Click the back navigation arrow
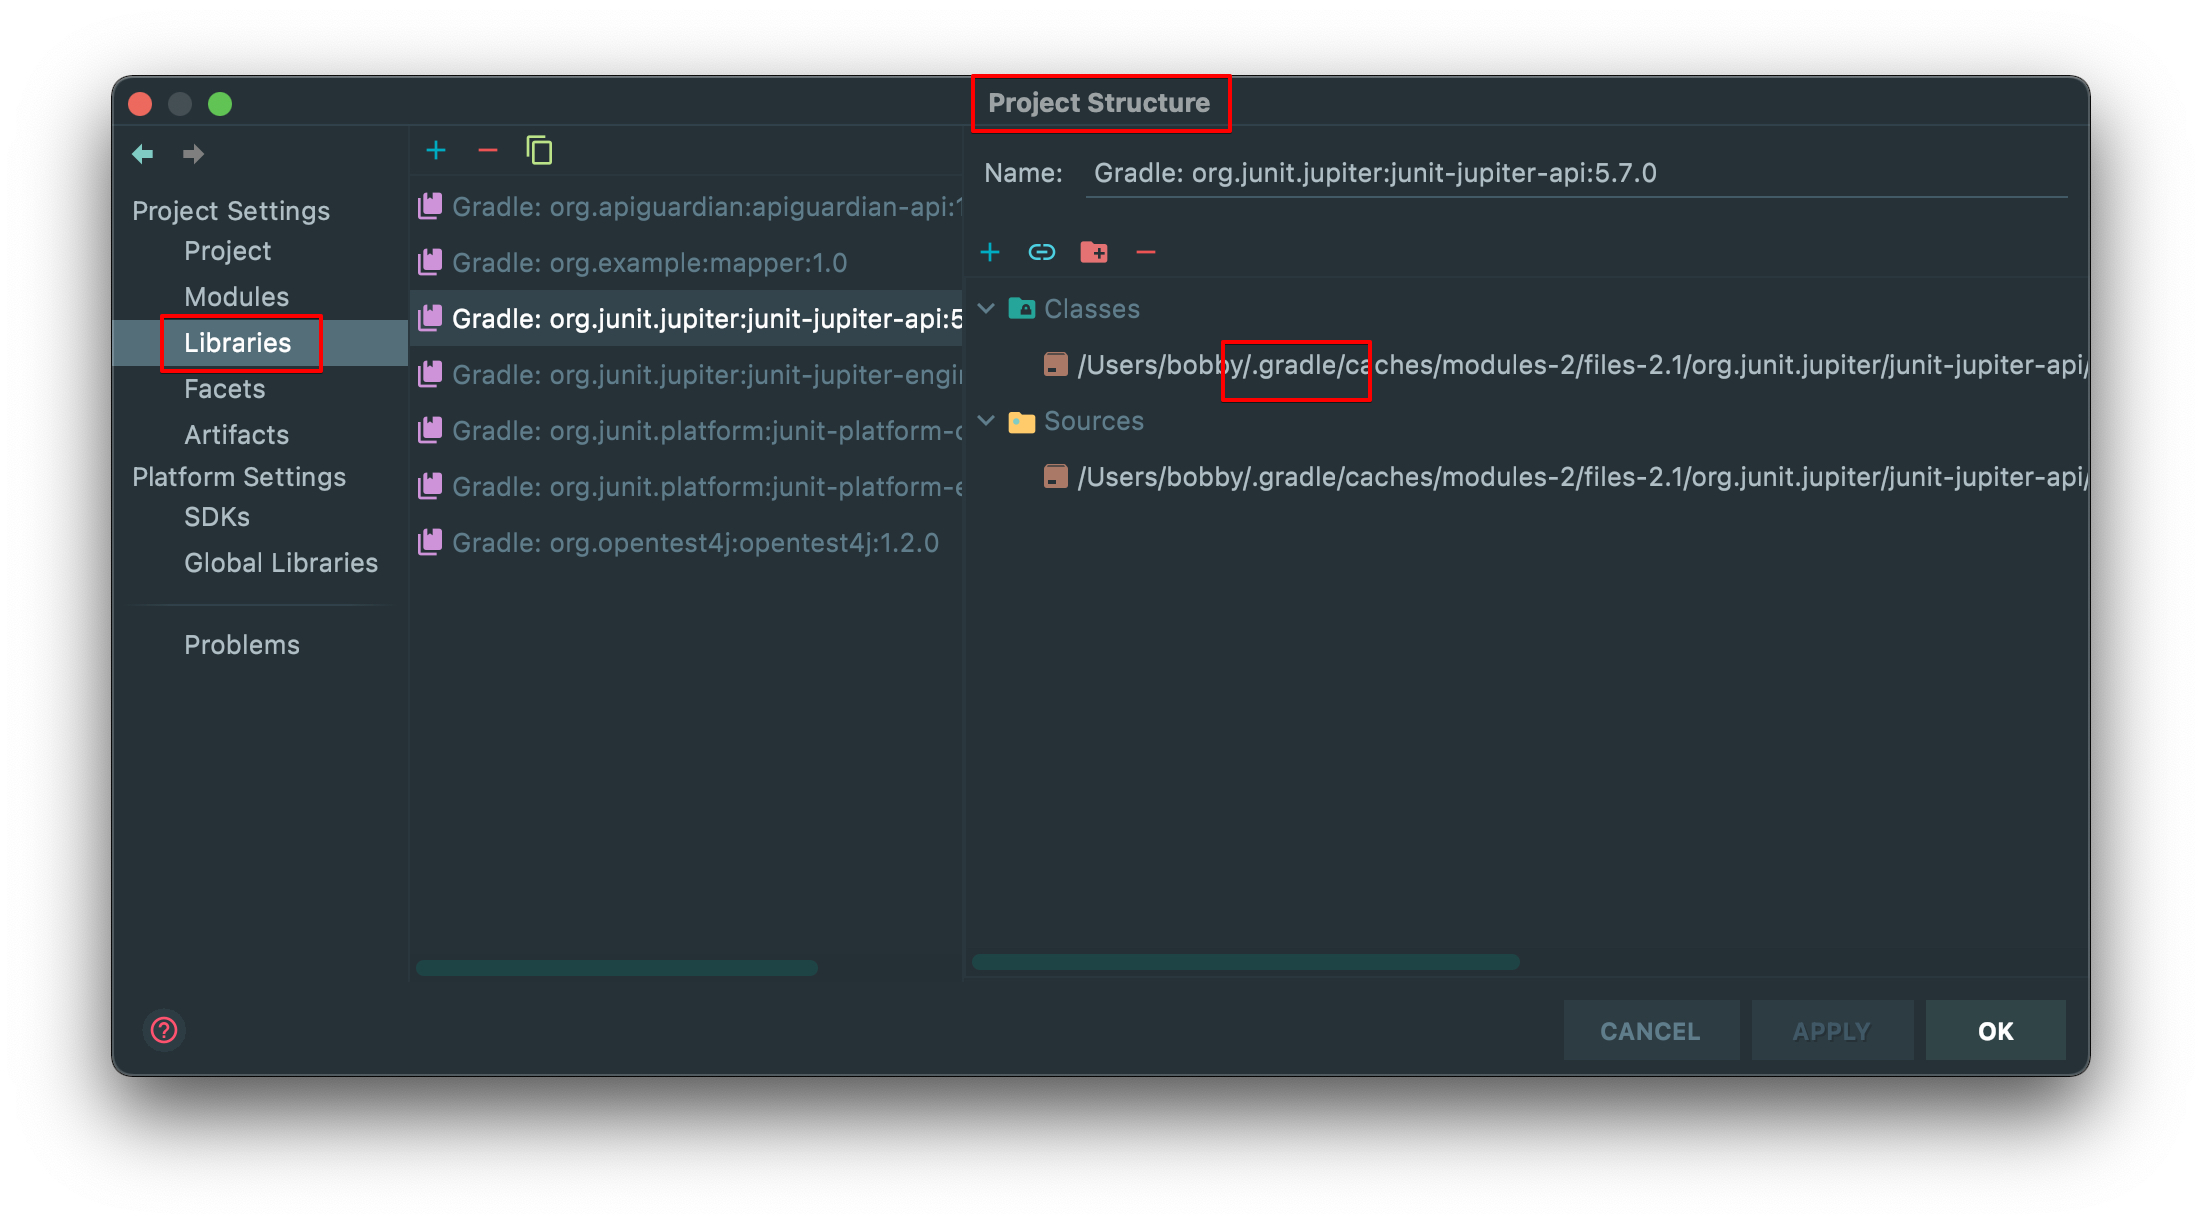This screenshot has width=2202, height=1224. pos(142,153)
